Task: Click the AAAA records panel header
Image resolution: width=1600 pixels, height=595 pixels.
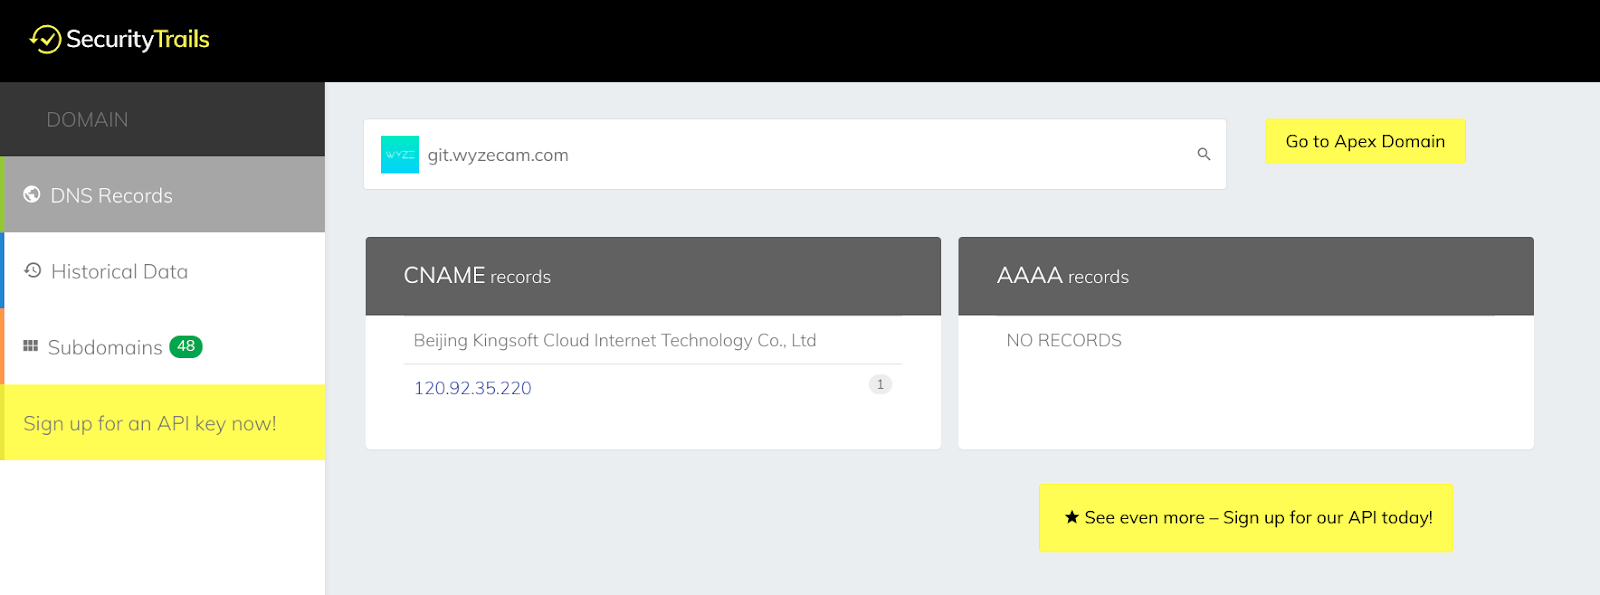Action: 1246,276
